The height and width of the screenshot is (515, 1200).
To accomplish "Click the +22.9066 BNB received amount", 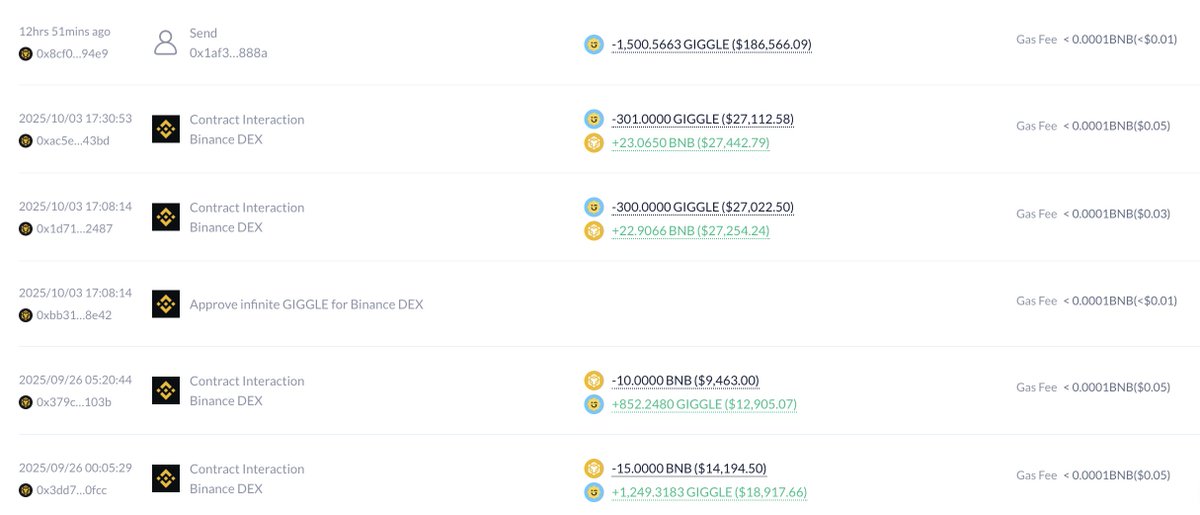I will coord(690,231).
